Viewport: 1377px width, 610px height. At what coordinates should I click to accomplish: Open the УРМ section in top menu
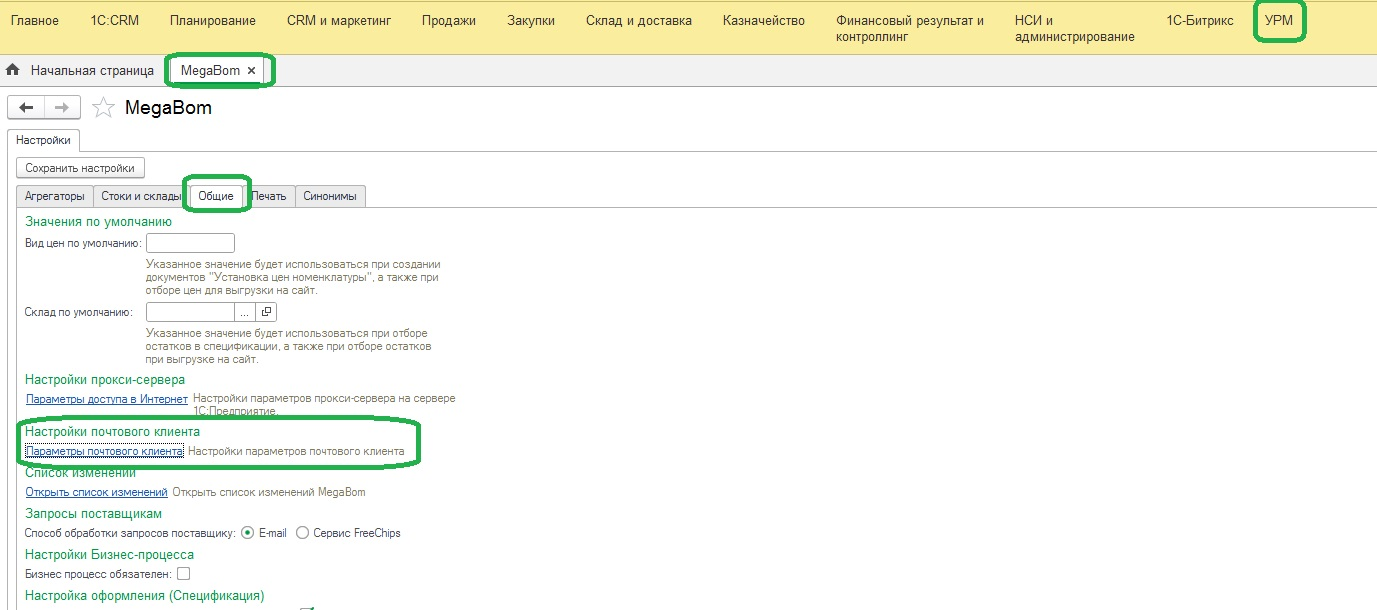click(1279, 20)
